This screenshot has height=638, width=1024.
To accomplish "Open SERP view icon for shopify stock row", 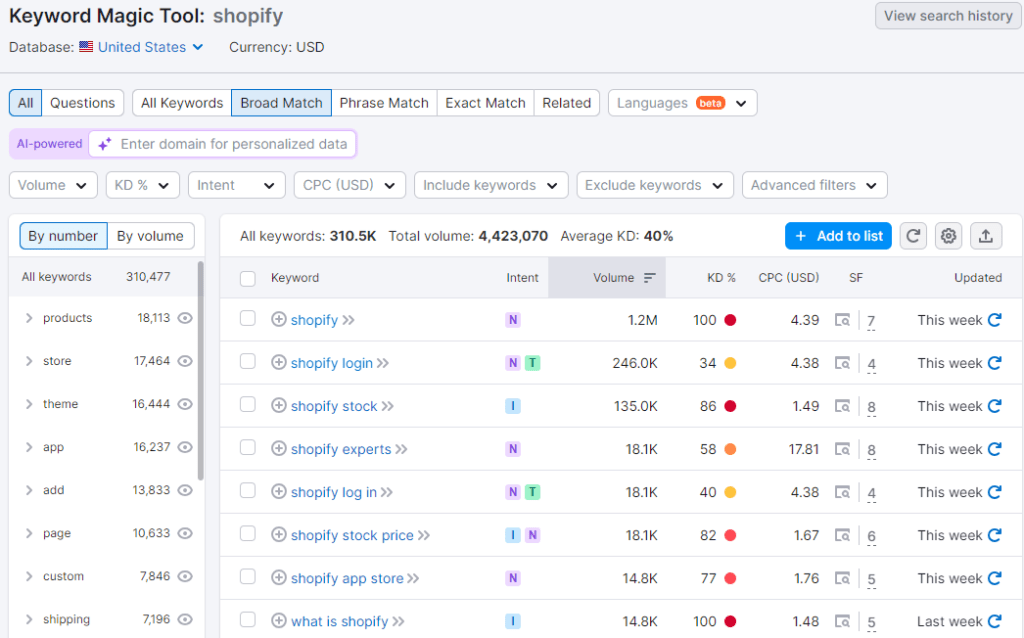I will tap(842, 406).
